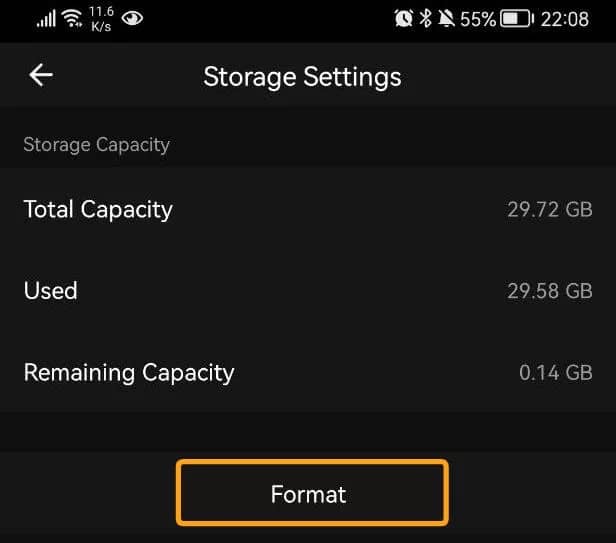
Task: Tap the 55% battery percentage text
Action: (x=478, y=19)
